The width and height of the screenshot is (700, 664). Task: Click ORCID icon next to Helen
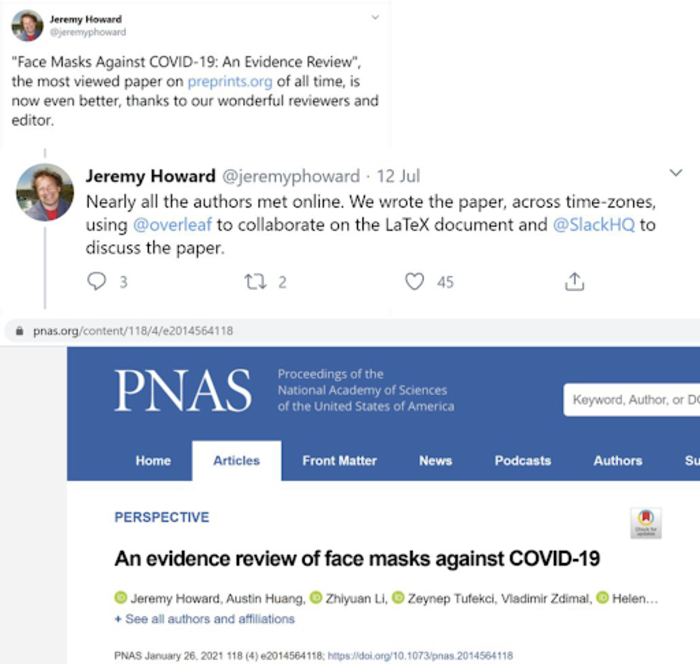(x=603, y=597)
